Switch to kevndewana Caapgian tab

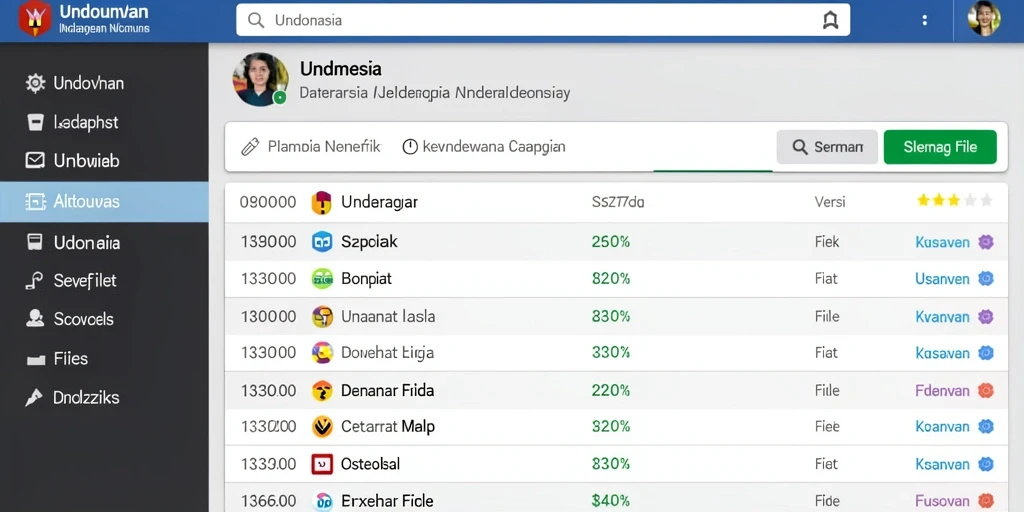point(484,146)
